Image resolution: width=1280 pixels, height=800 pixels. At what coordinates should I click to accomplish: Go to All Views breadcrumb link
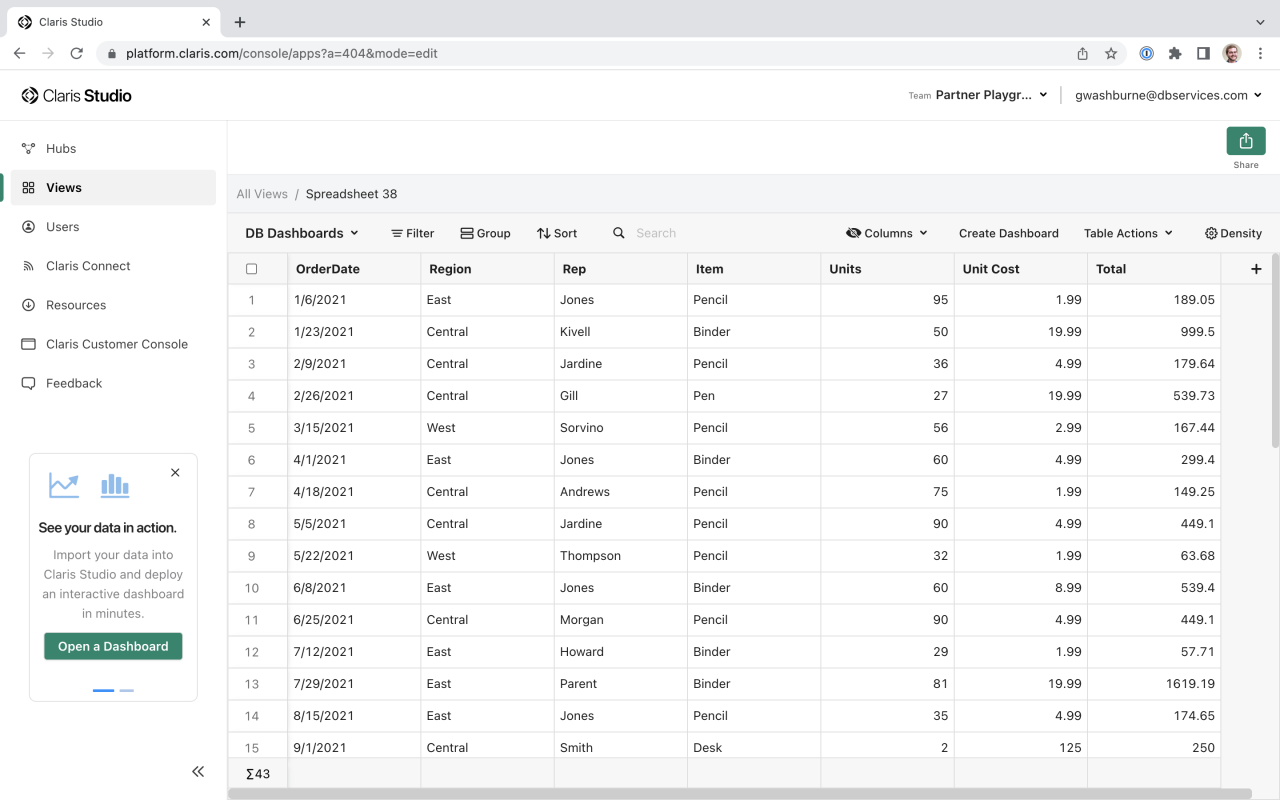point(262,194)
